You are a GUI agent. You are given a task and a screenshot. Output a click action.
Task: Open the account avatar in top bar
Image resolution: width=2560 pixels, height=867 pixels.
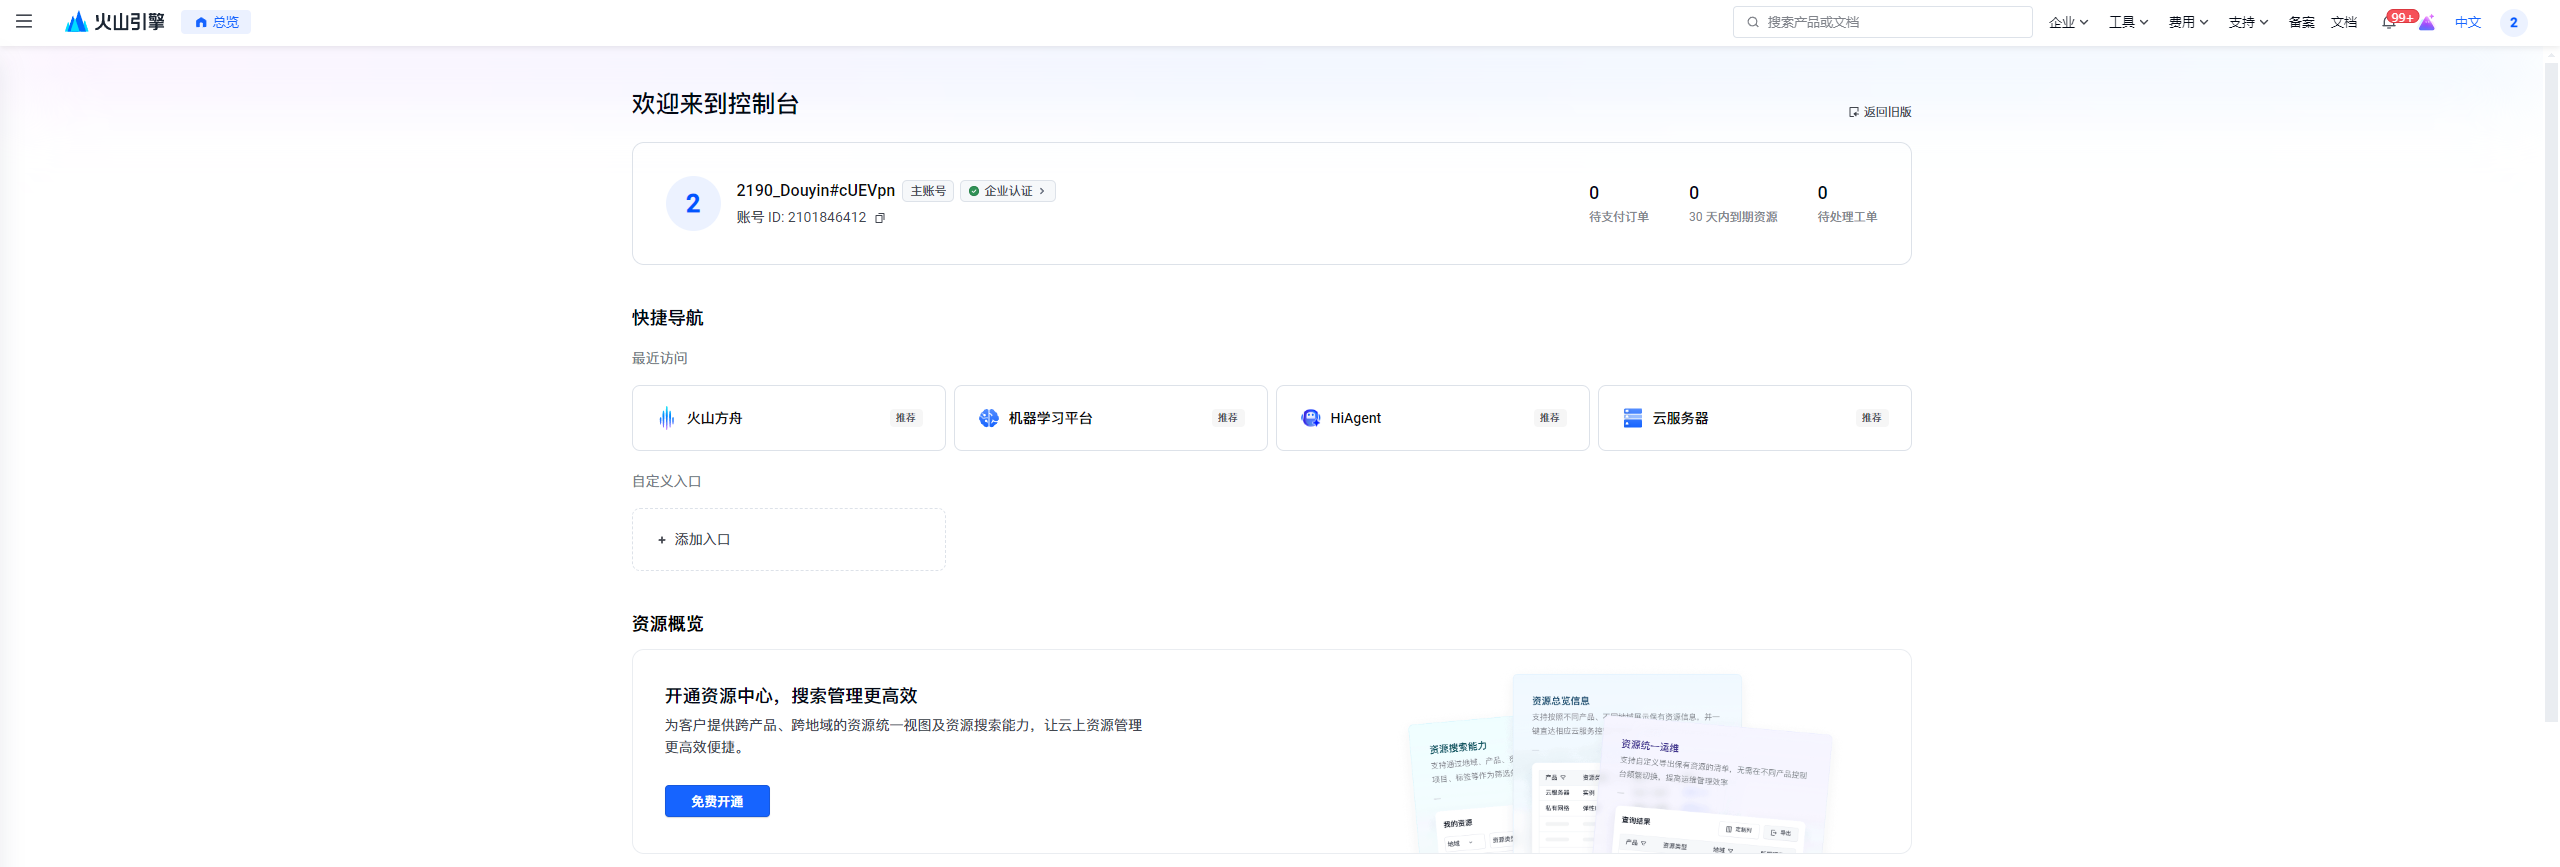coord(2513,22)
